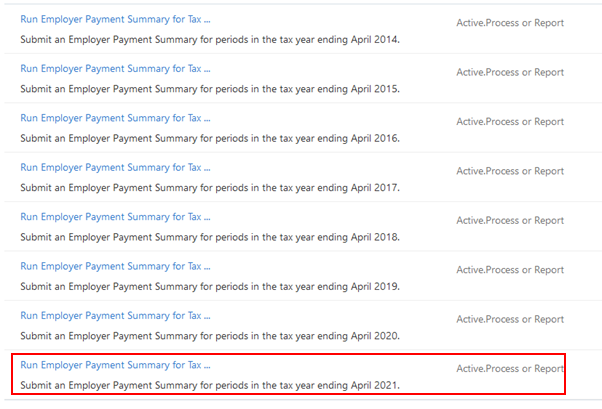This screenshot has height=409, width=602.
Task: Open the Run Employer Payment Summary link for April 2017
Action: 115,167
